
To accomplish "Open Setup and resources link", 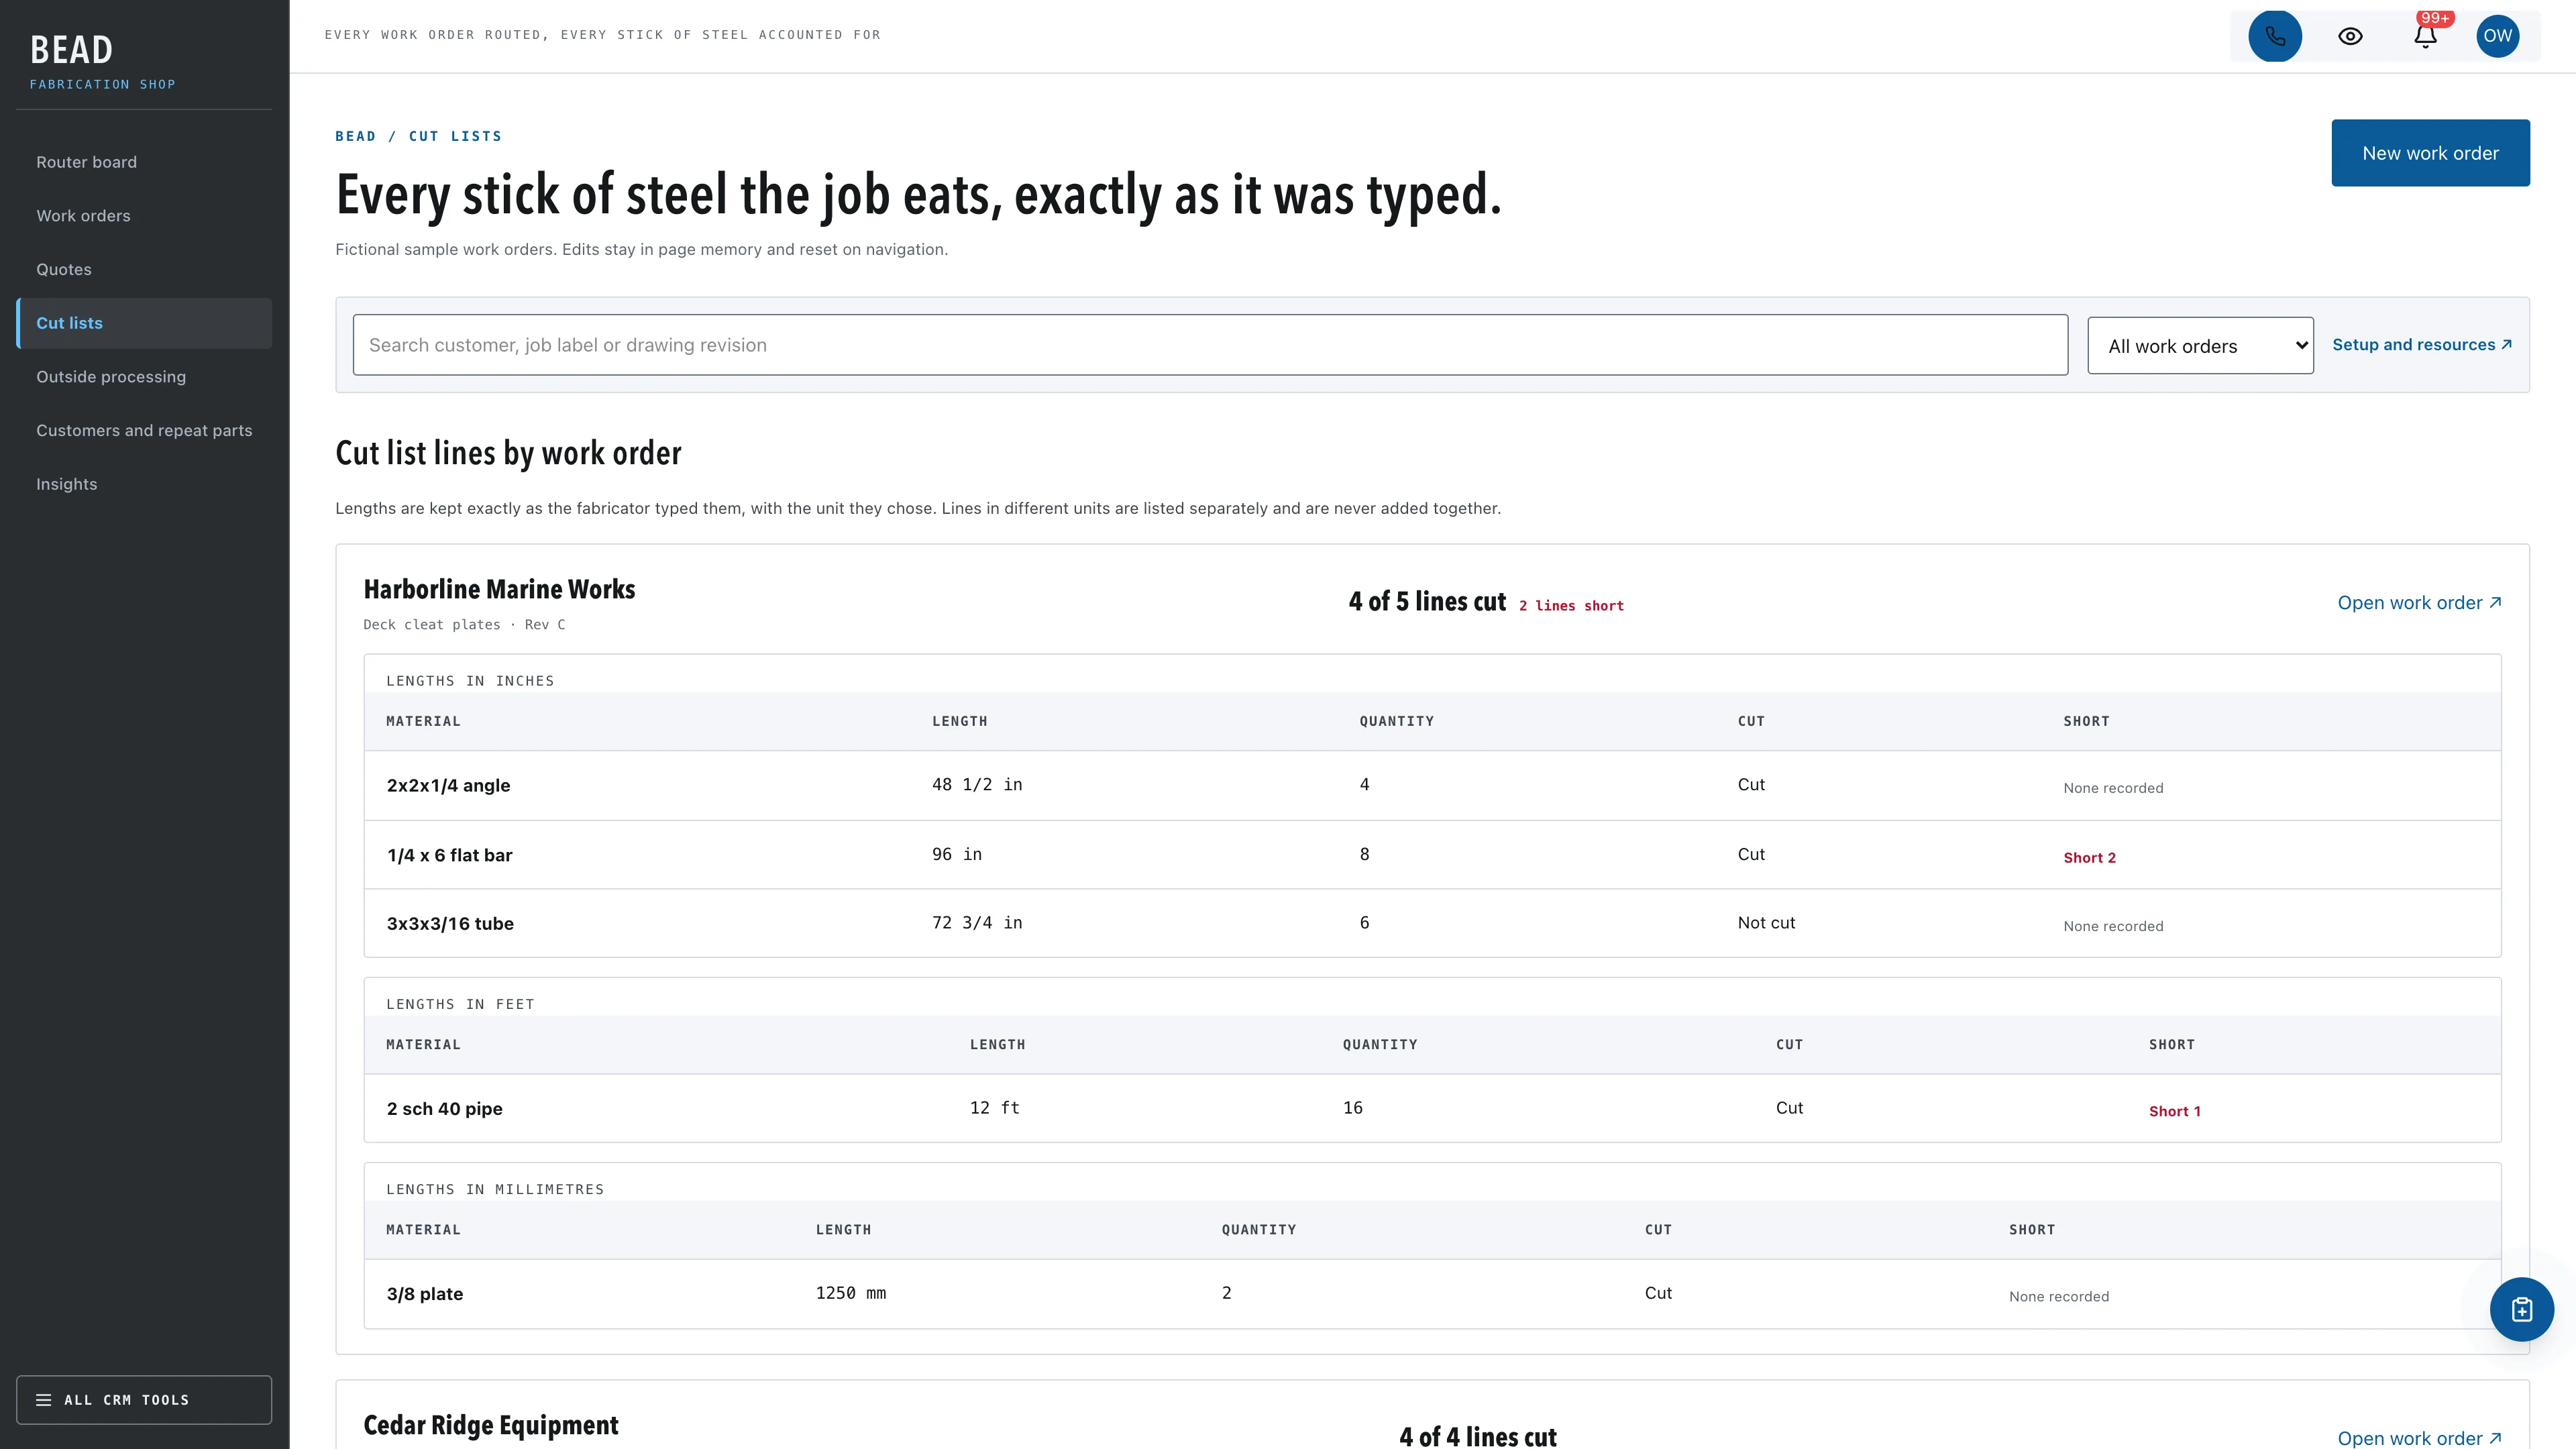I will tap(2421, 344).
